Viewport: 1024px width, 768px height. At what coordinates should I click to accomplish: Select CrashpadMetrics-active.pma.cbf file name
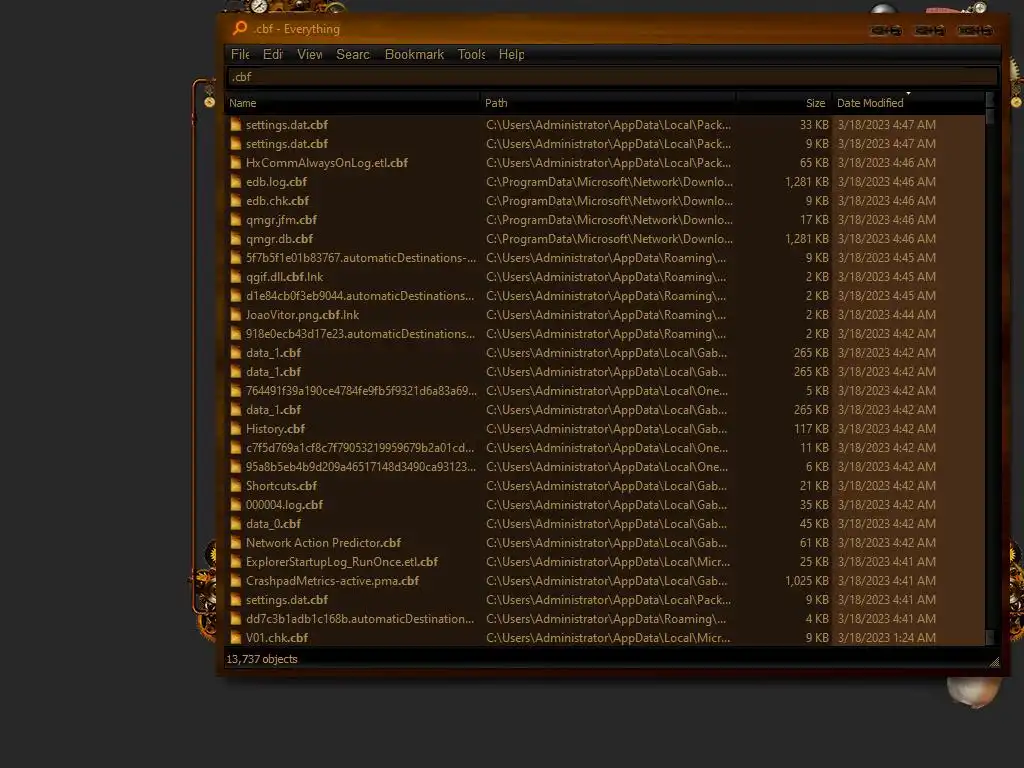click(x=332, y=581)
